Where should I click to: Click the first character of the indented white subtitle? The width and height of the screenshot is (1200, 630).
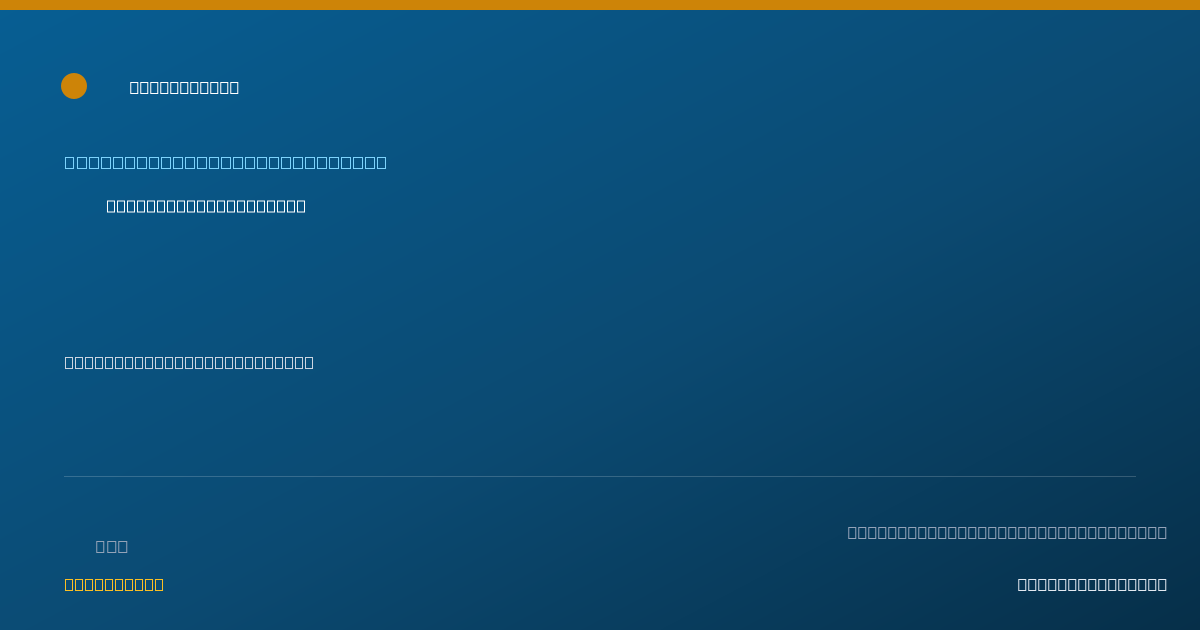[x=112, y=206]
